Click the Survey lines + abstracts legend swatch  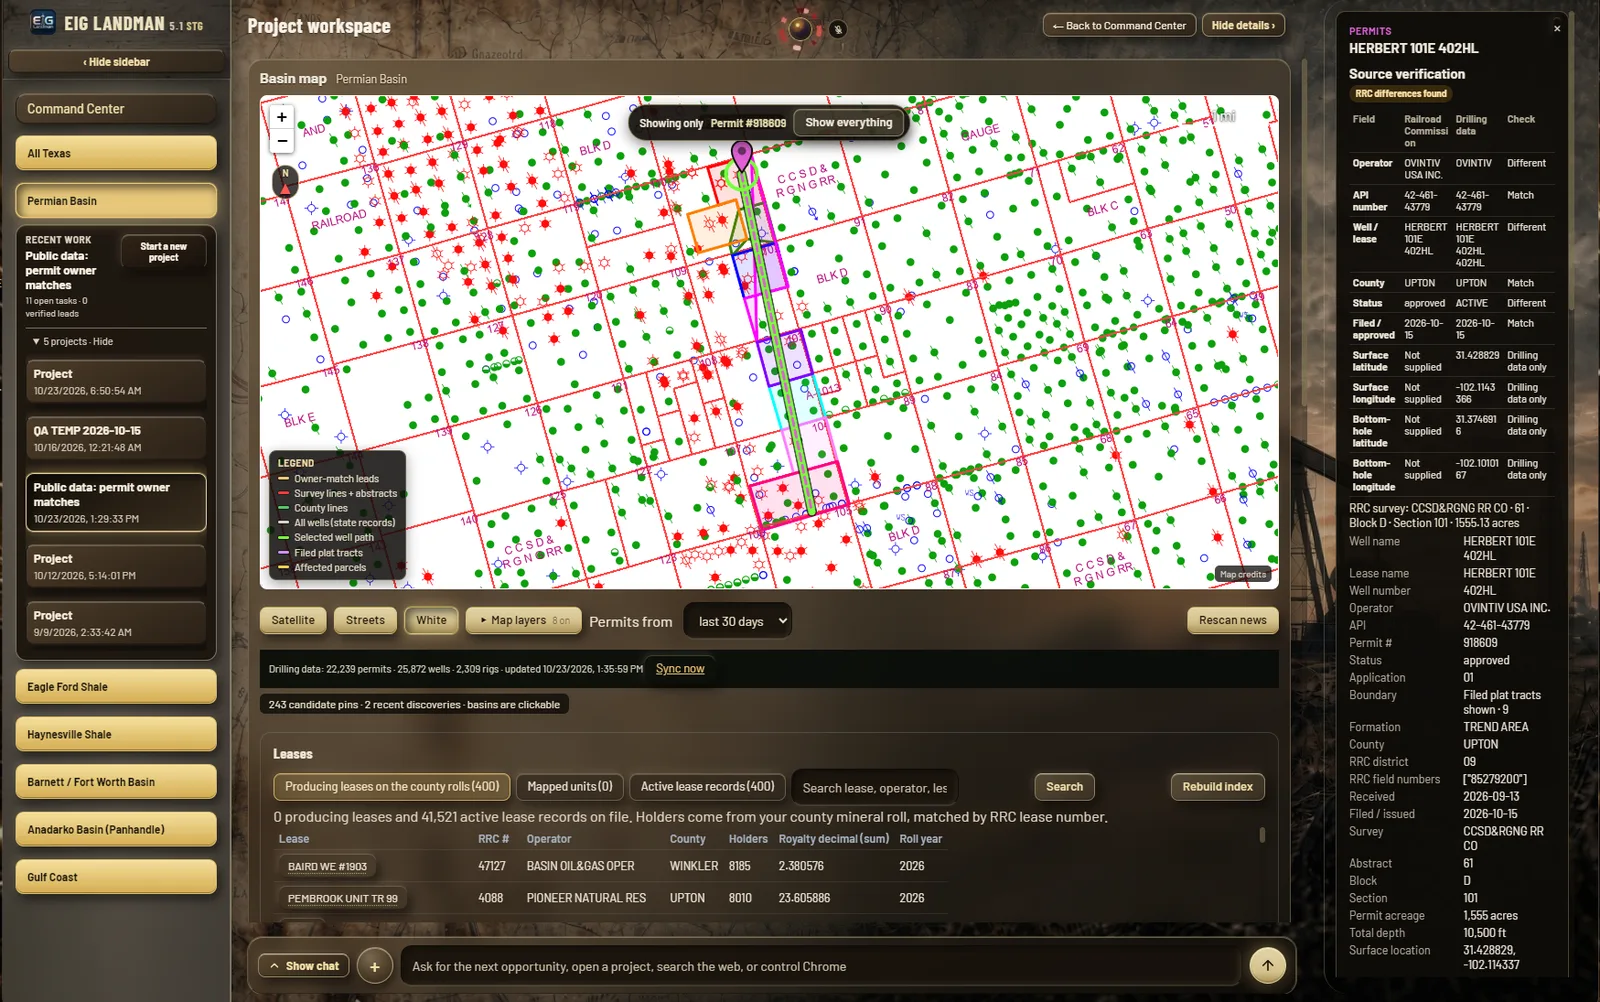(284, 494)
